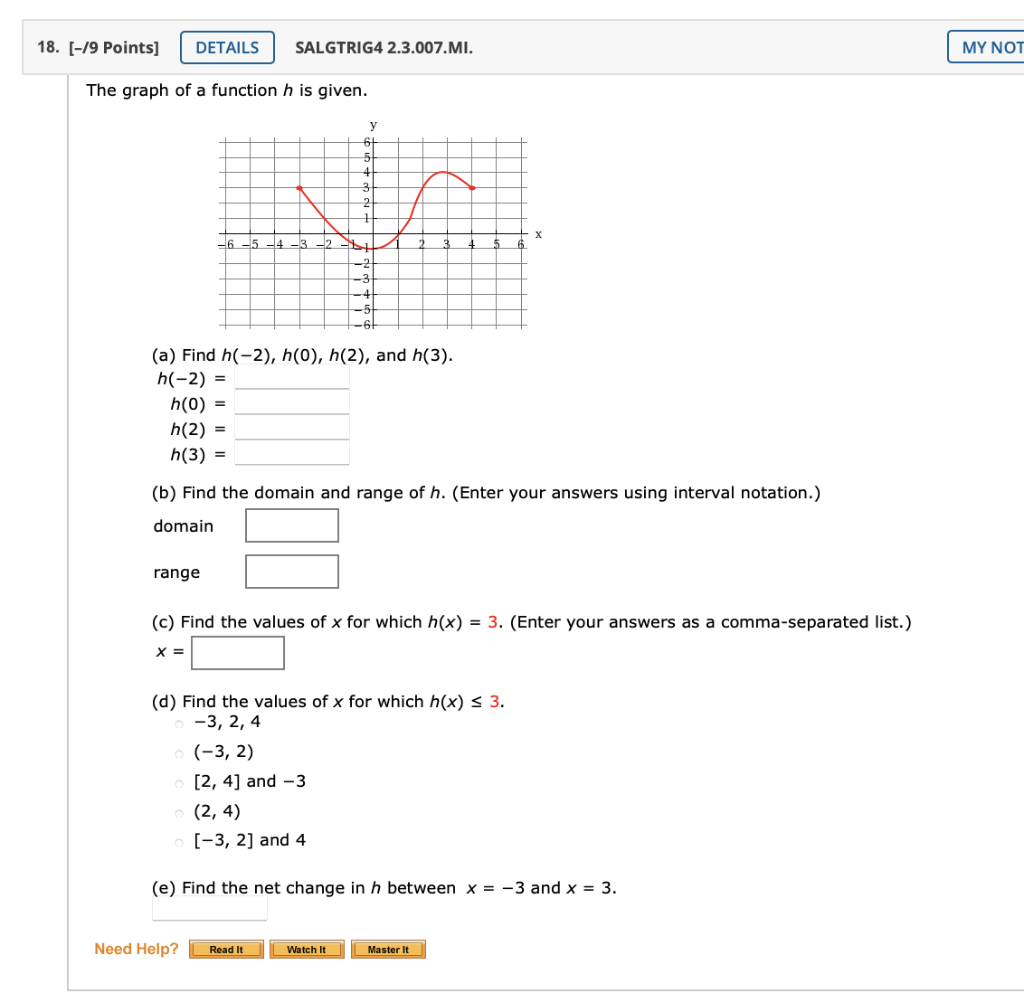This screenshot has height=993, width=1024.
Task: Open MY NOTES
Action: click(990, 47)
